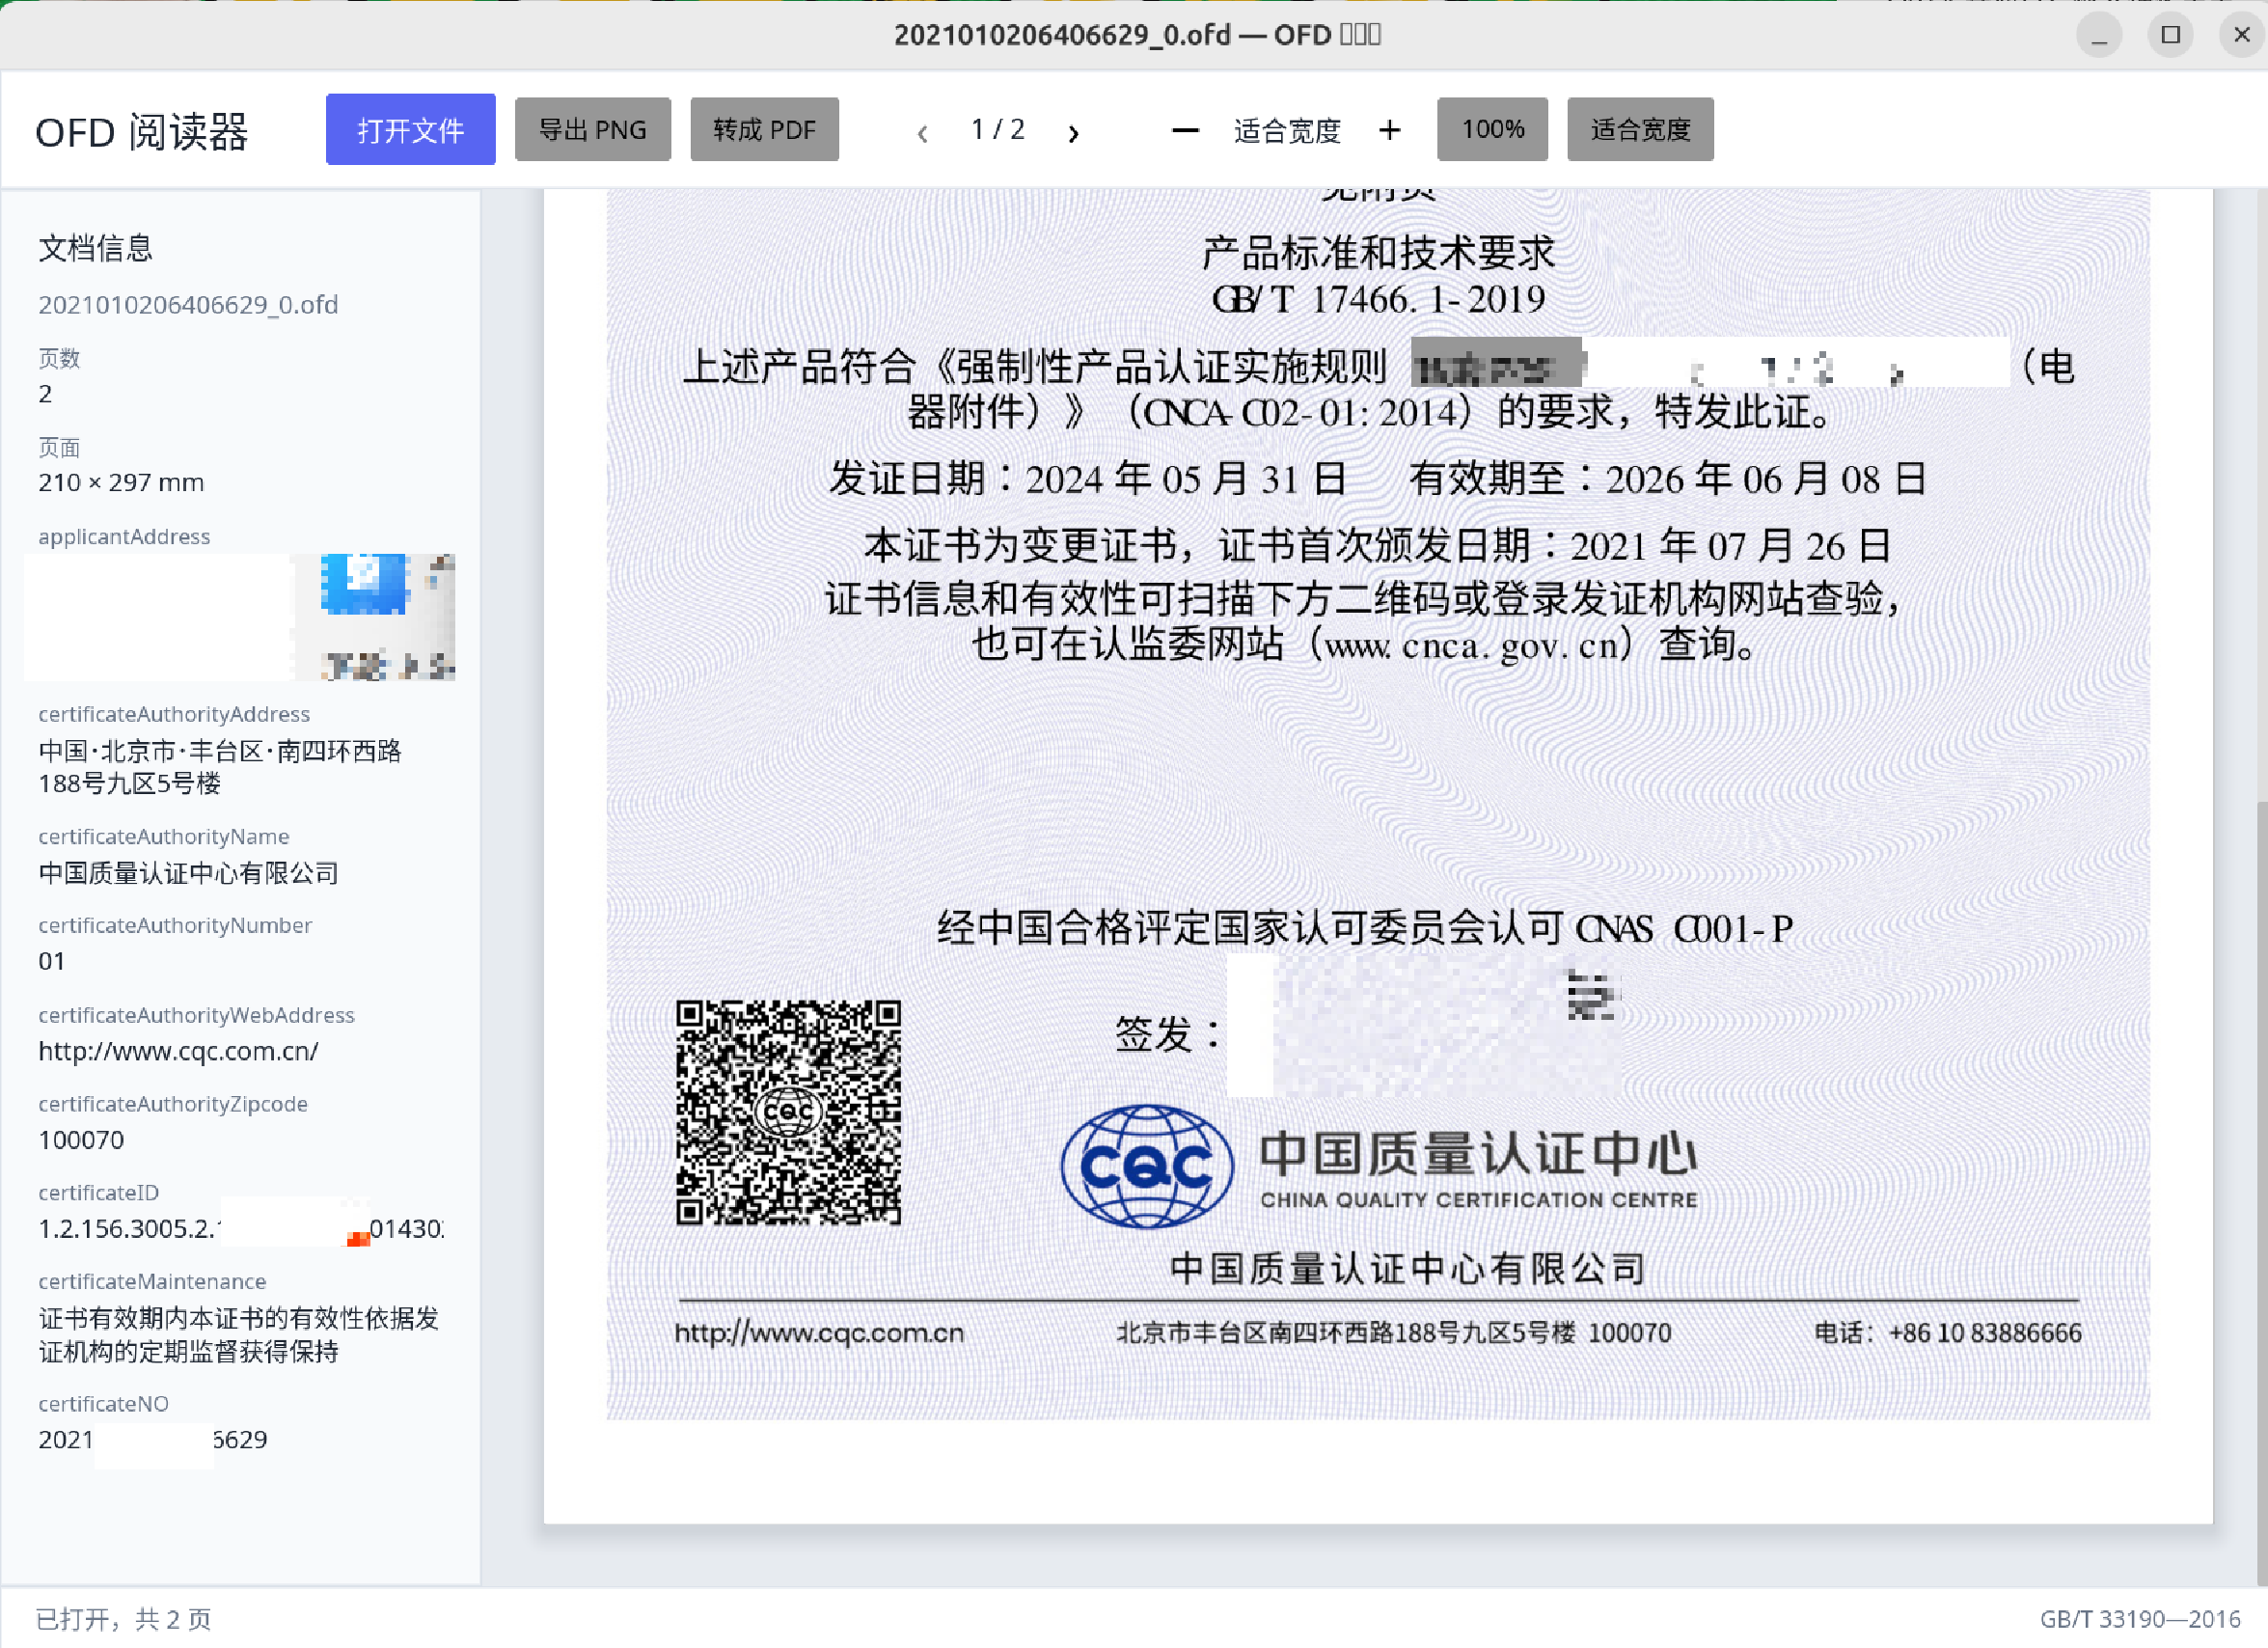Click the 210 × 297 mm page size value

[121, 482]
